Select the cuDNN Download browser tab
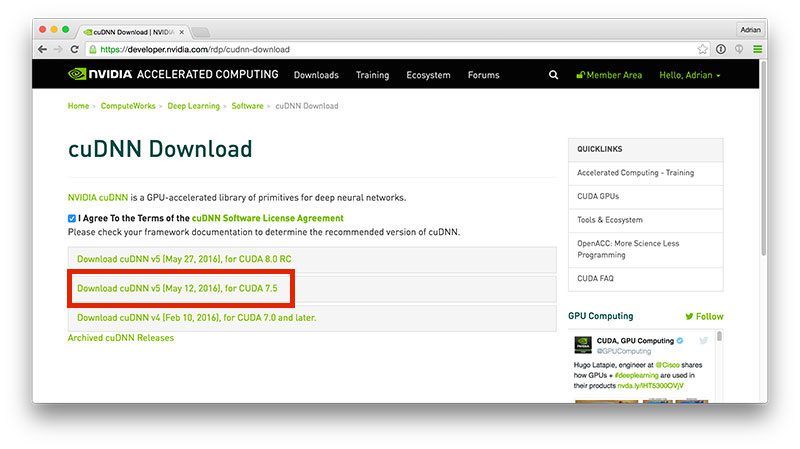 point(133,32)
